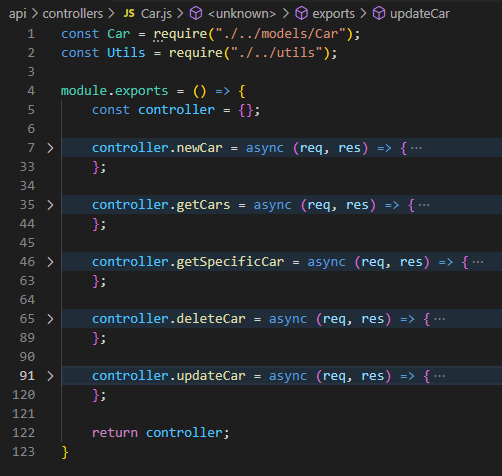Viewport: 502px width, 476px height.
Task: Click the 'api' breadcrumb segment
Action: (18, 14)
